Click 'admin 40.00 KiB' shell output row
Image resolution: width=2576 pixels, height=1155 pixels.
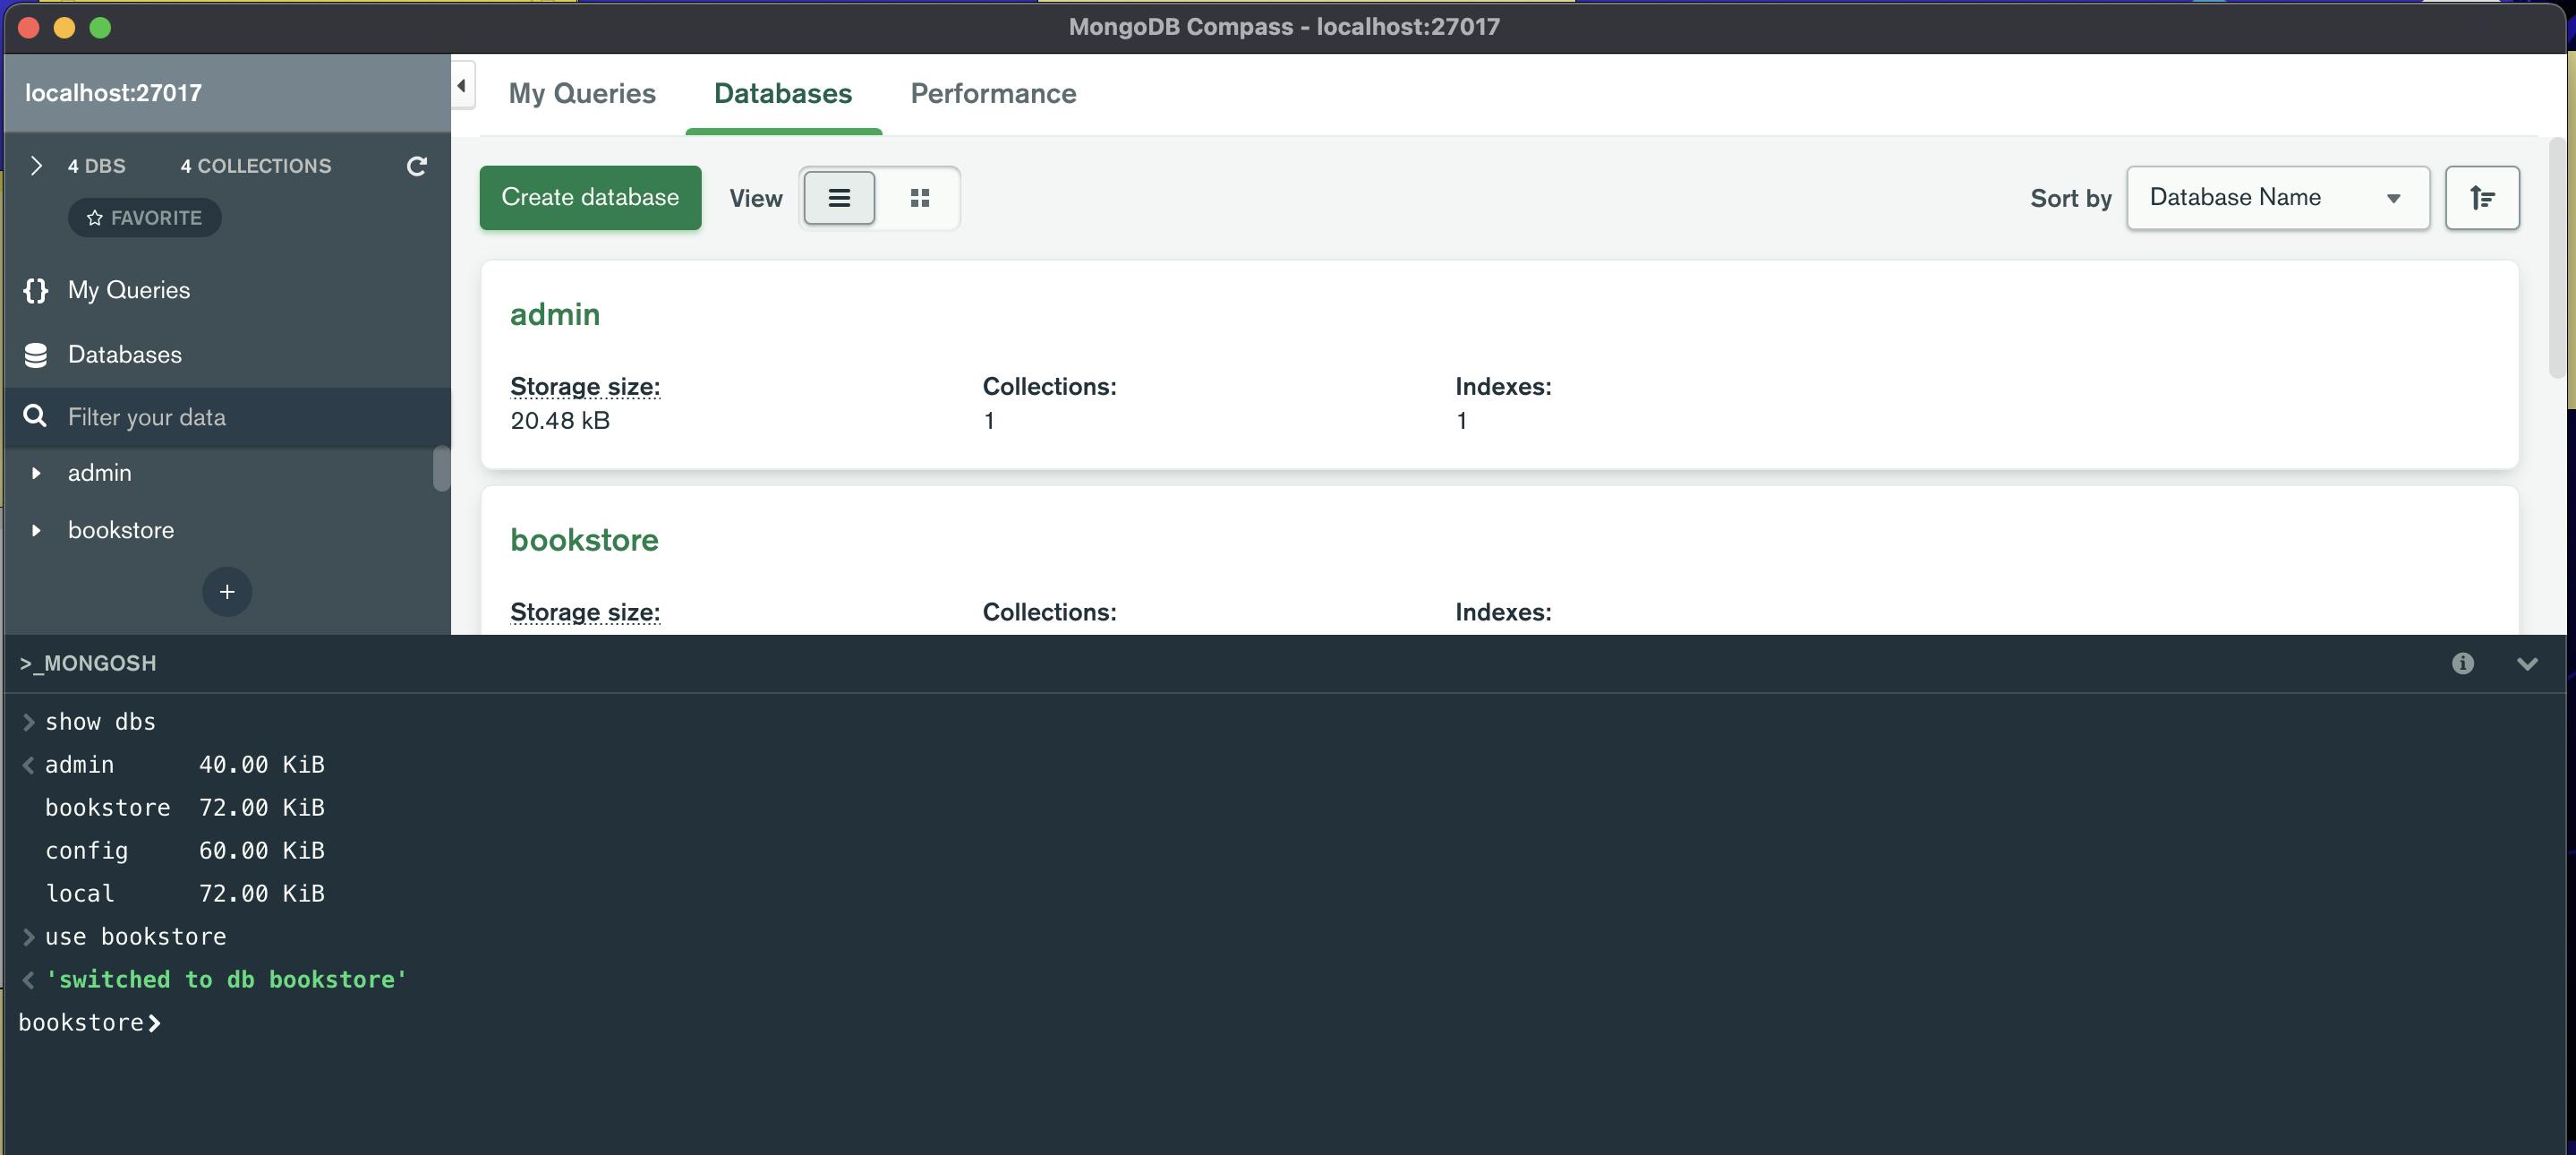click(185, 765)
